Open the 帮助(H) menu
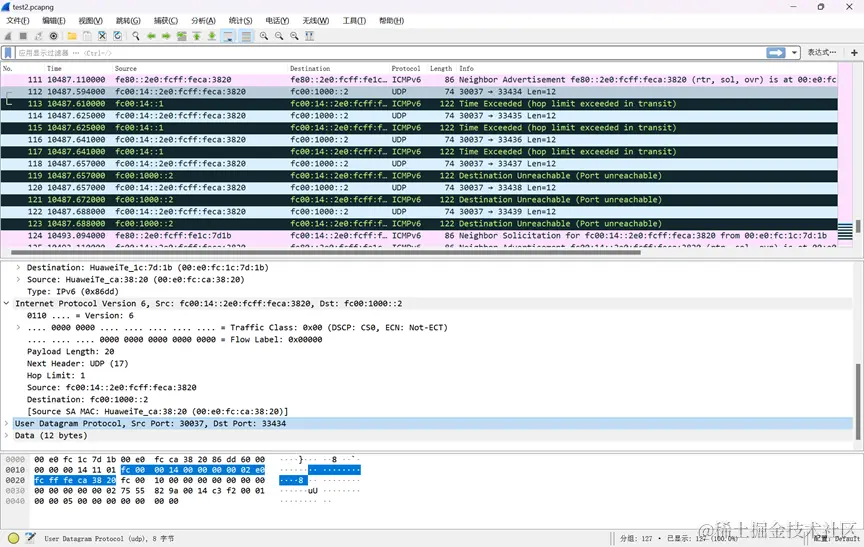 (391, 20)
